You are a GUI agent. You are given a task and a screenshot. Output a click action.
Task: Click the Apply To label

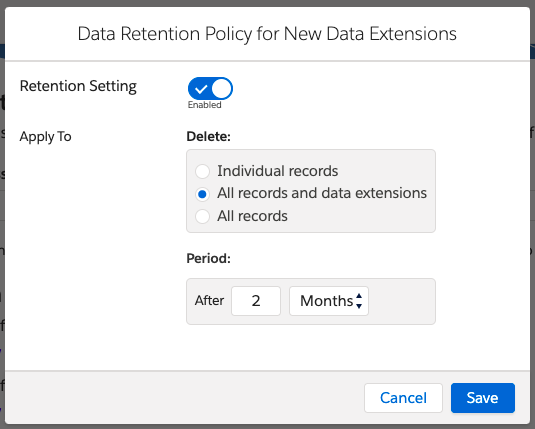pos(45,137)
